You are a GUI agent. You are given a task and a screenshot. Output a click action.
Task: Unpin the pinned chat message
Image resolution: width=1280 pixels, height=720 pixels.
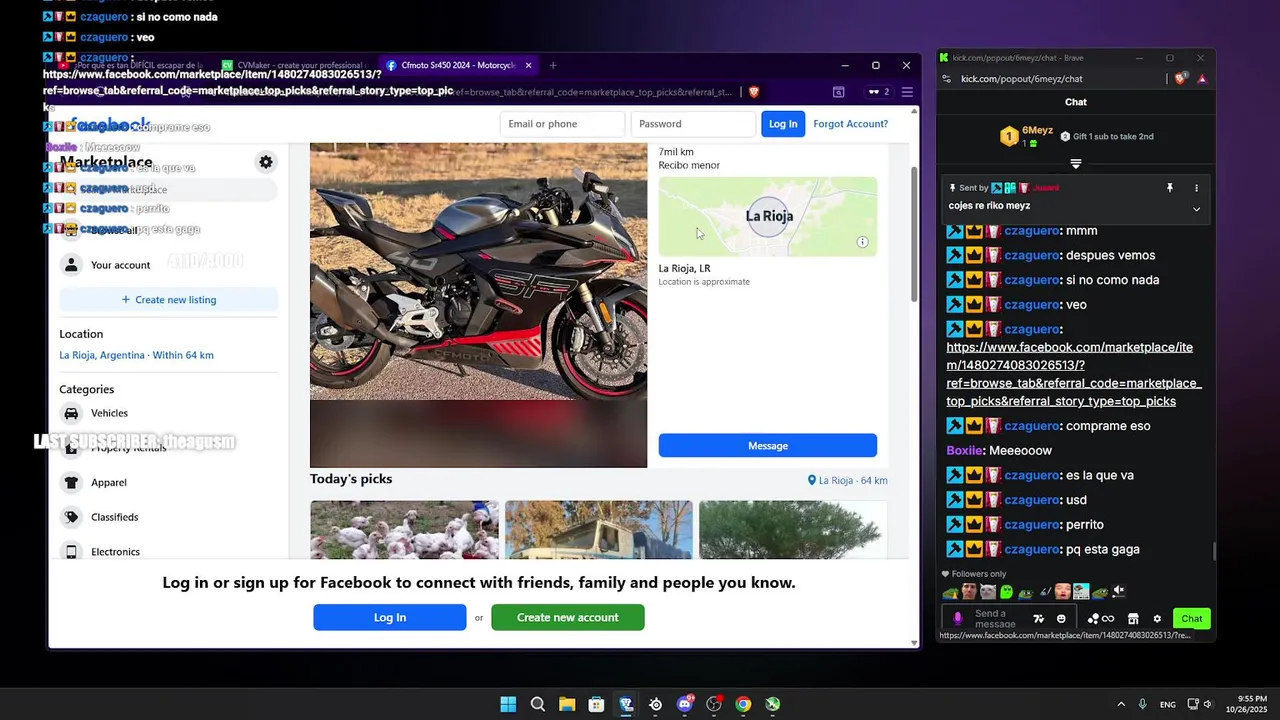point(1169,188)
